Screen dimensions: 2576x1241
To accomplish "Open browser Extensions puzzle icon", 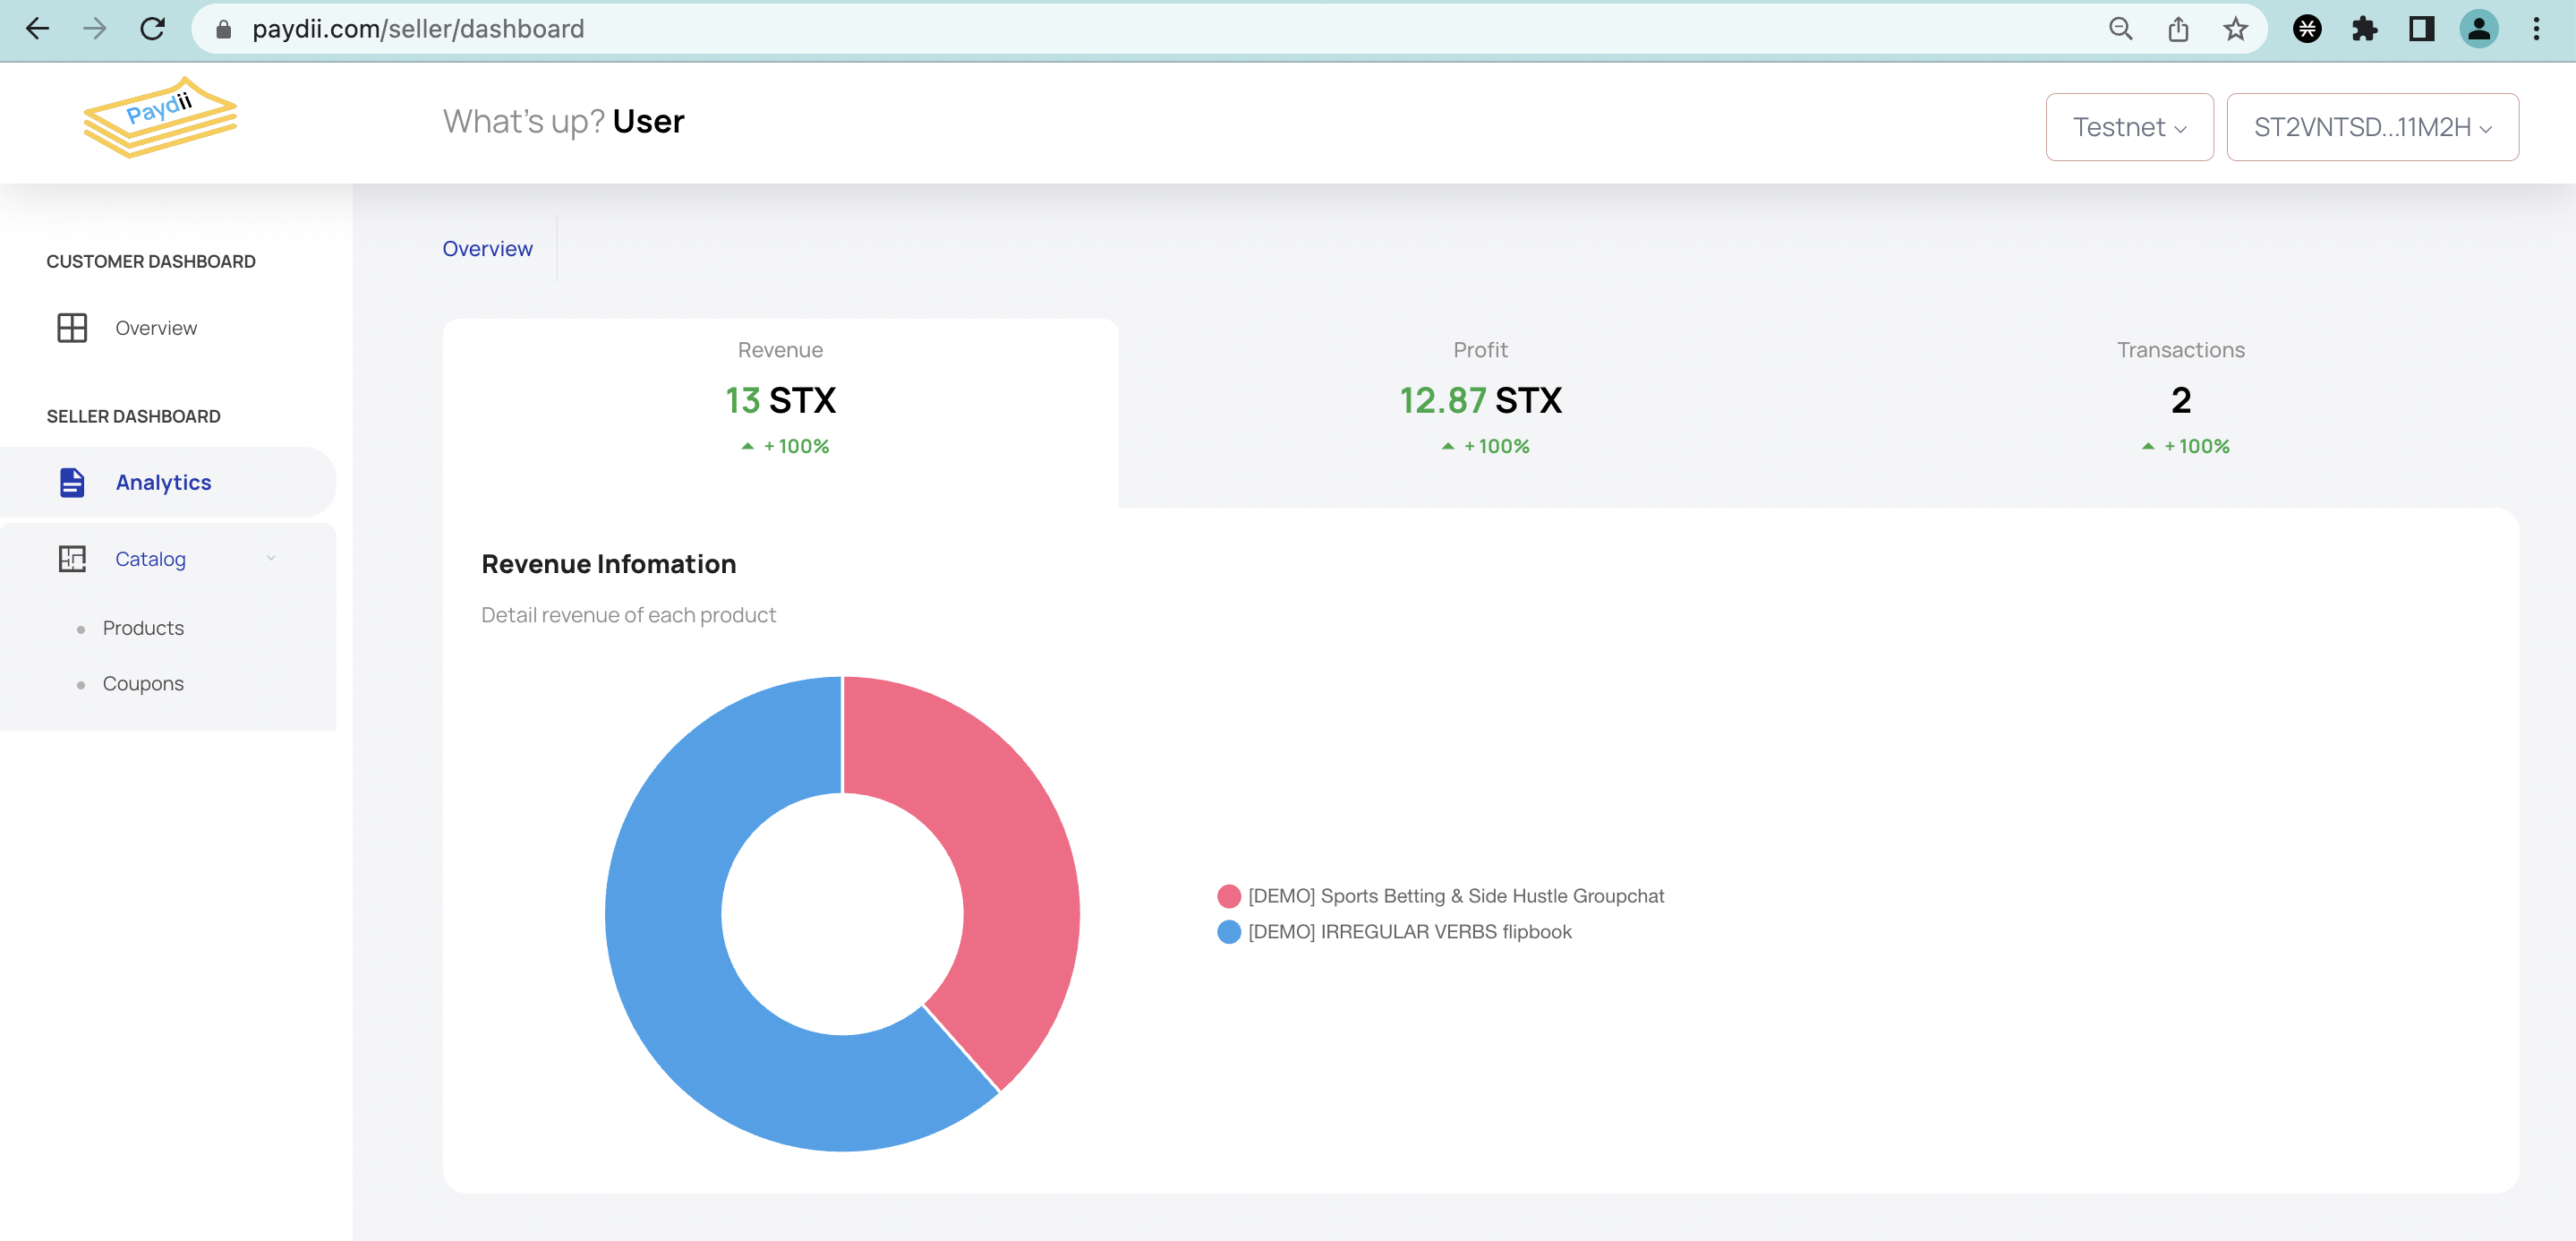I will tap(2364, 29).
